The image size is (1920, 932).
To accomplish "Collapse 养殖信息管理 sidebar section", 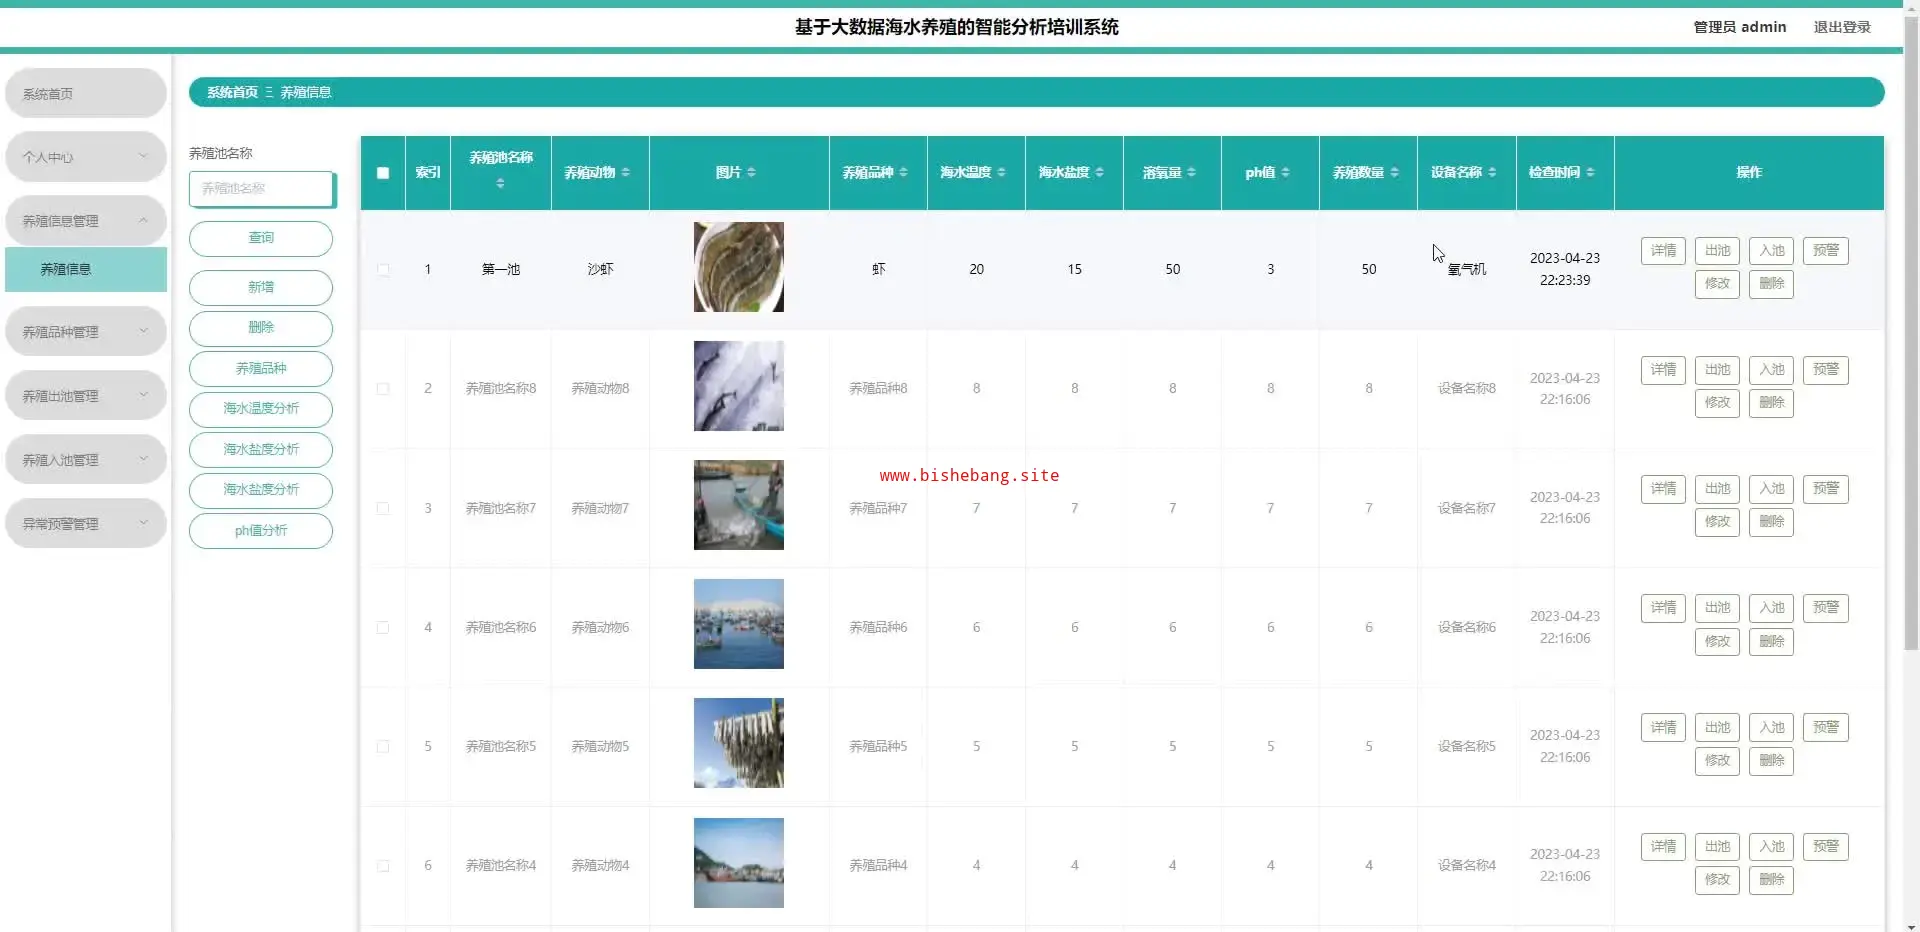I will tap(85, 221).
